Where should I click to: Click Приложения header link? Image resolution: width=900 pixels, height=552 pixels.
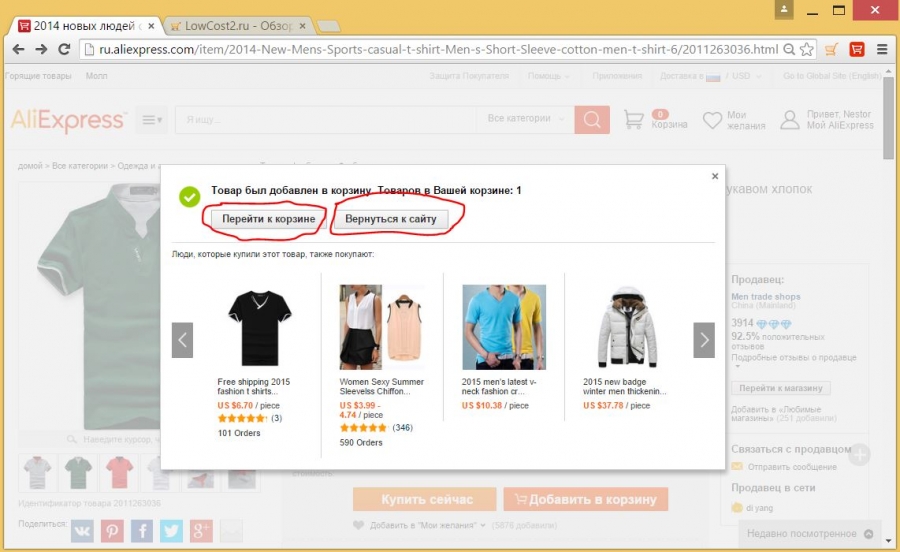click(617, 76)
